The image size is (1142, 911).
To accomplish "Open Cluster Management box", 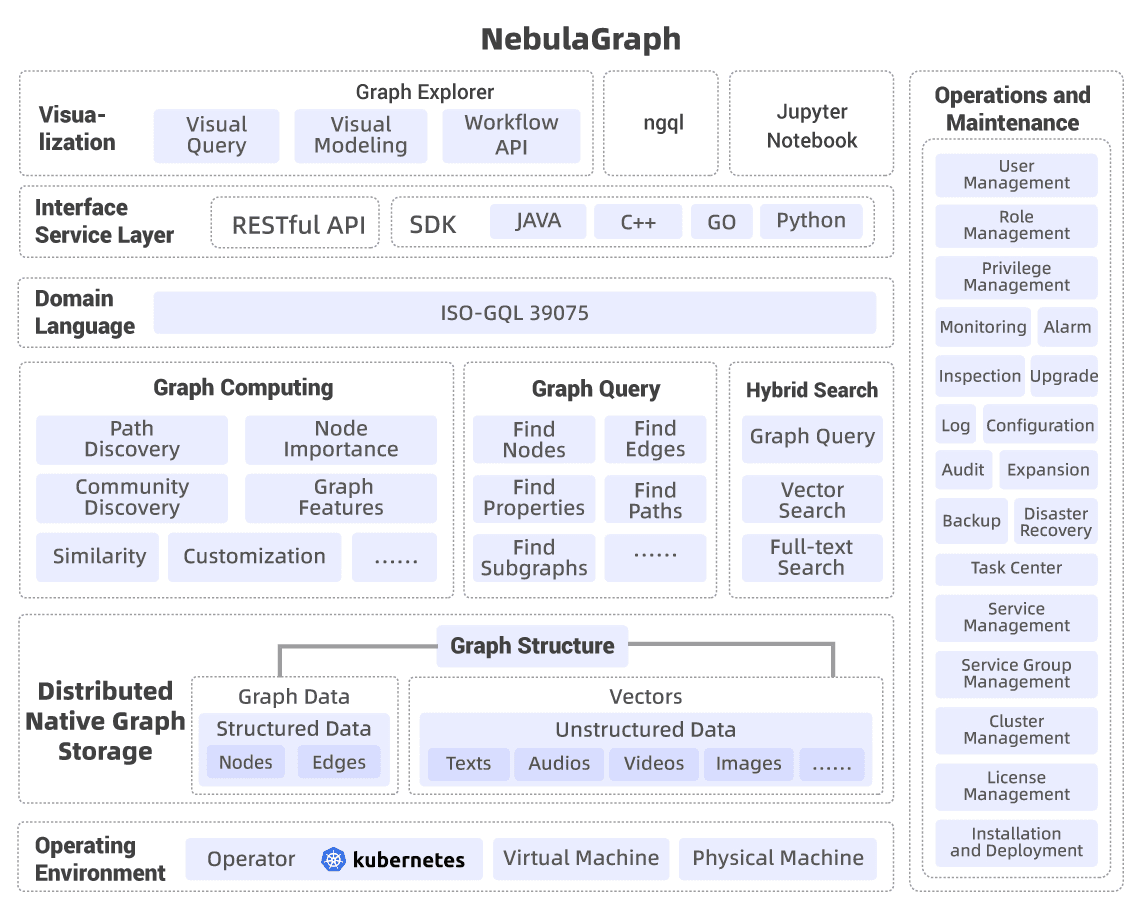I will point(1016,730).
